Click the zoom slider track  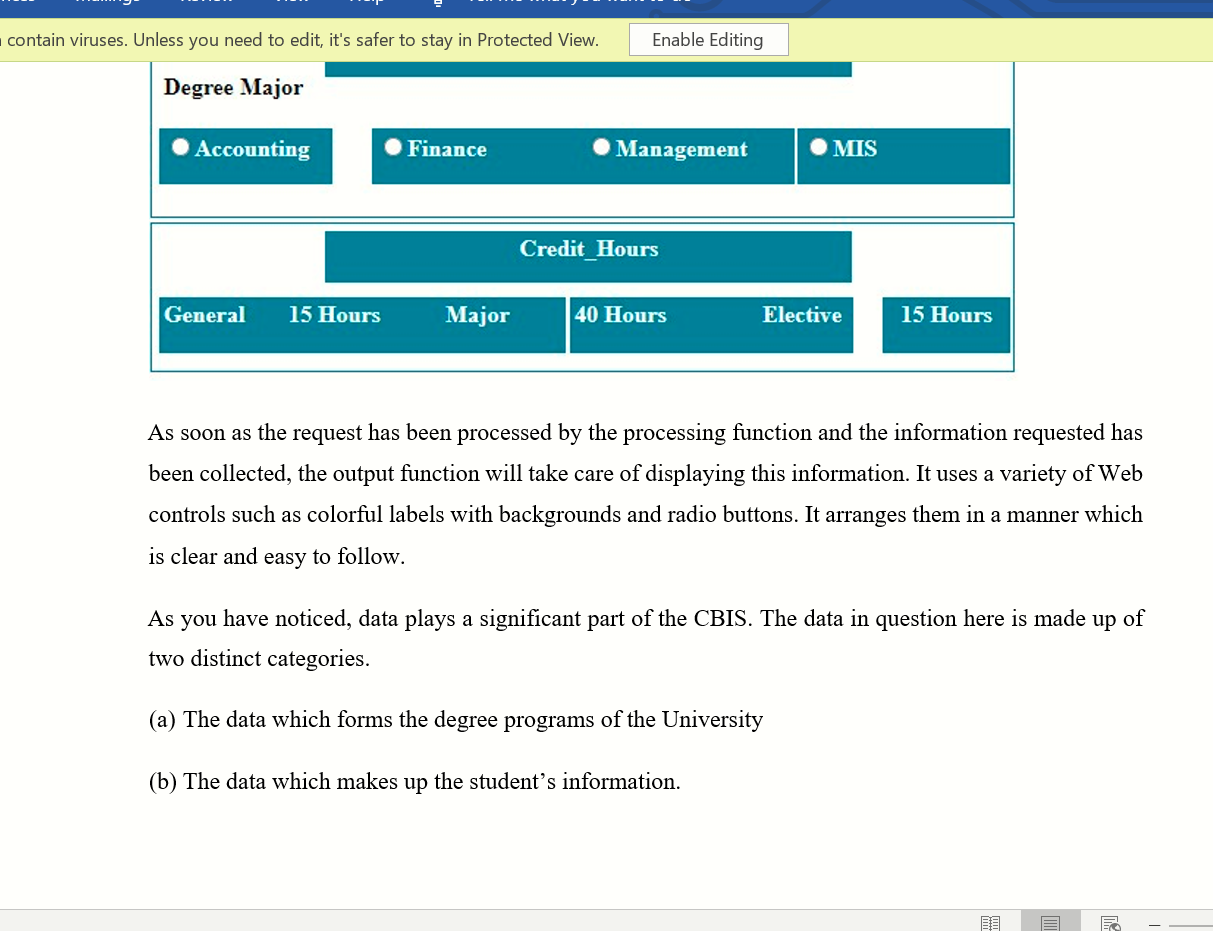coord(1191,924)
